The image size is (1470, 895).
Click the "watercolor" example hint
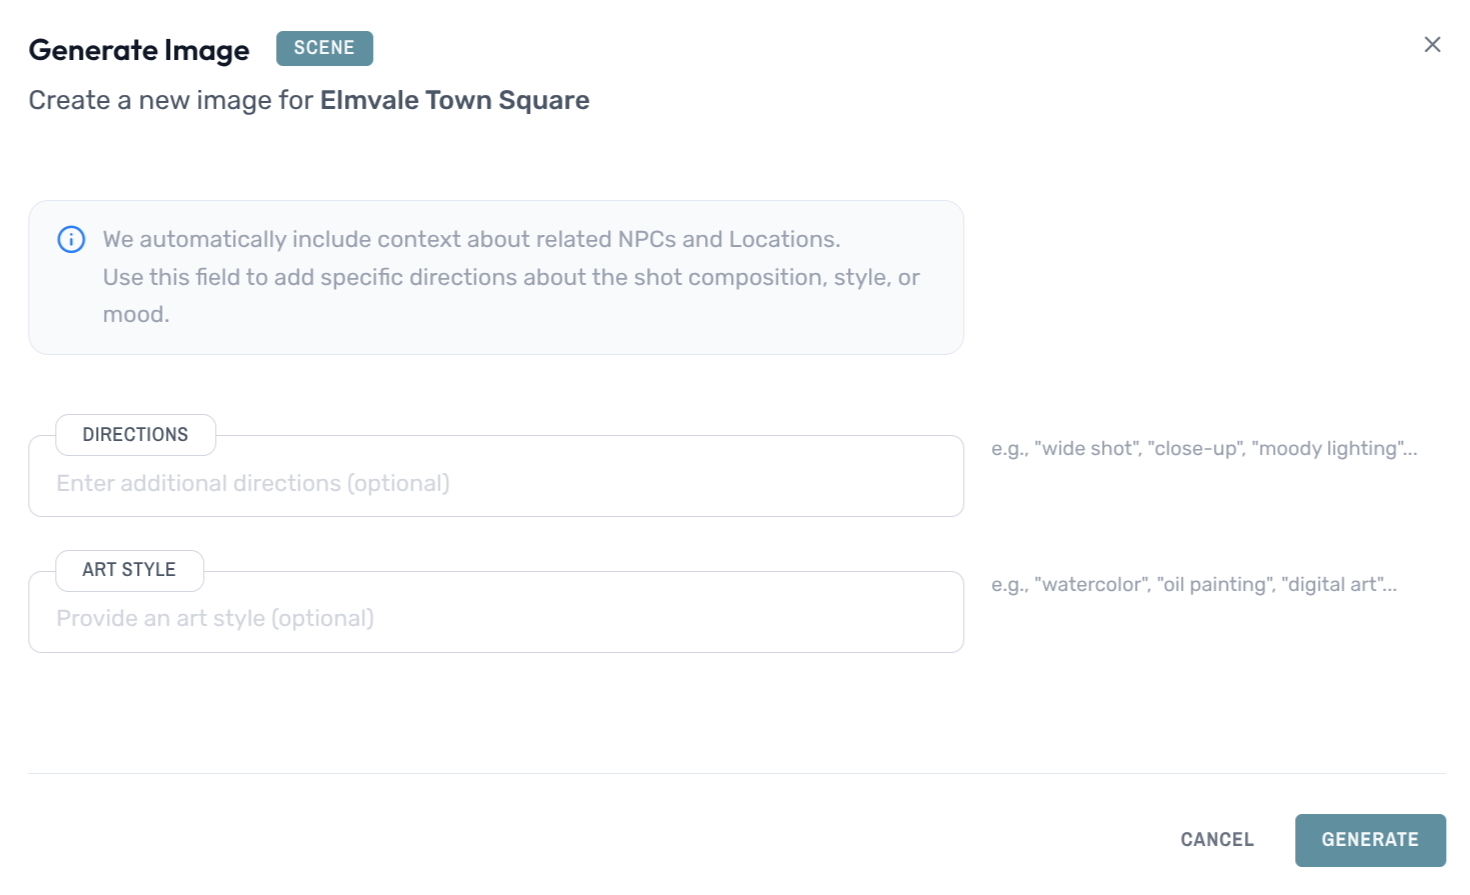click(1092, 585)
